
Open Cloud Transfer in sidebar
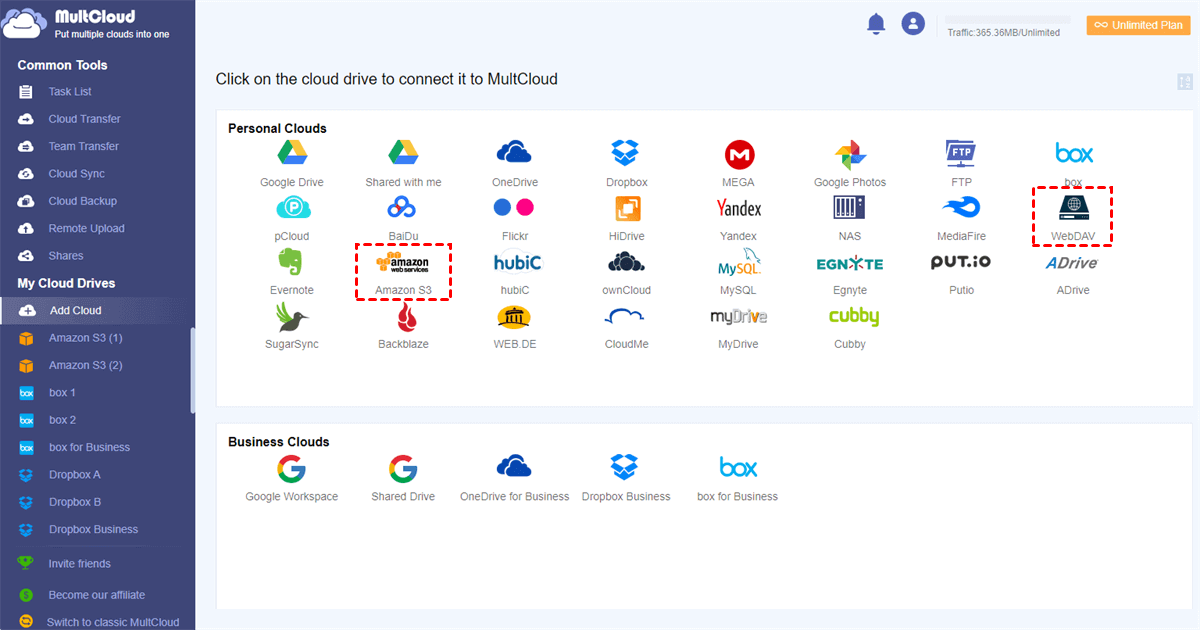[84, 119]
